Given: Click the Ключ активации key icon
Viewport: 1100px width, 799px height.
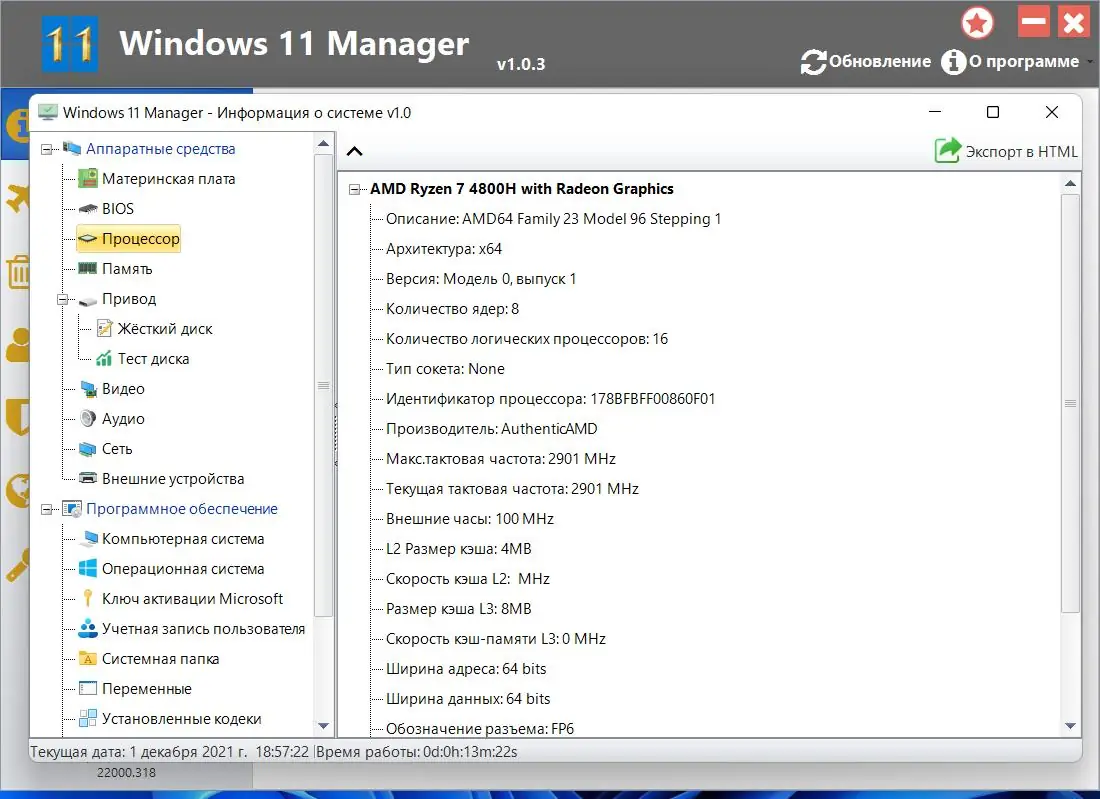Looking at the screenshot, I should click(x=88, y=598).
